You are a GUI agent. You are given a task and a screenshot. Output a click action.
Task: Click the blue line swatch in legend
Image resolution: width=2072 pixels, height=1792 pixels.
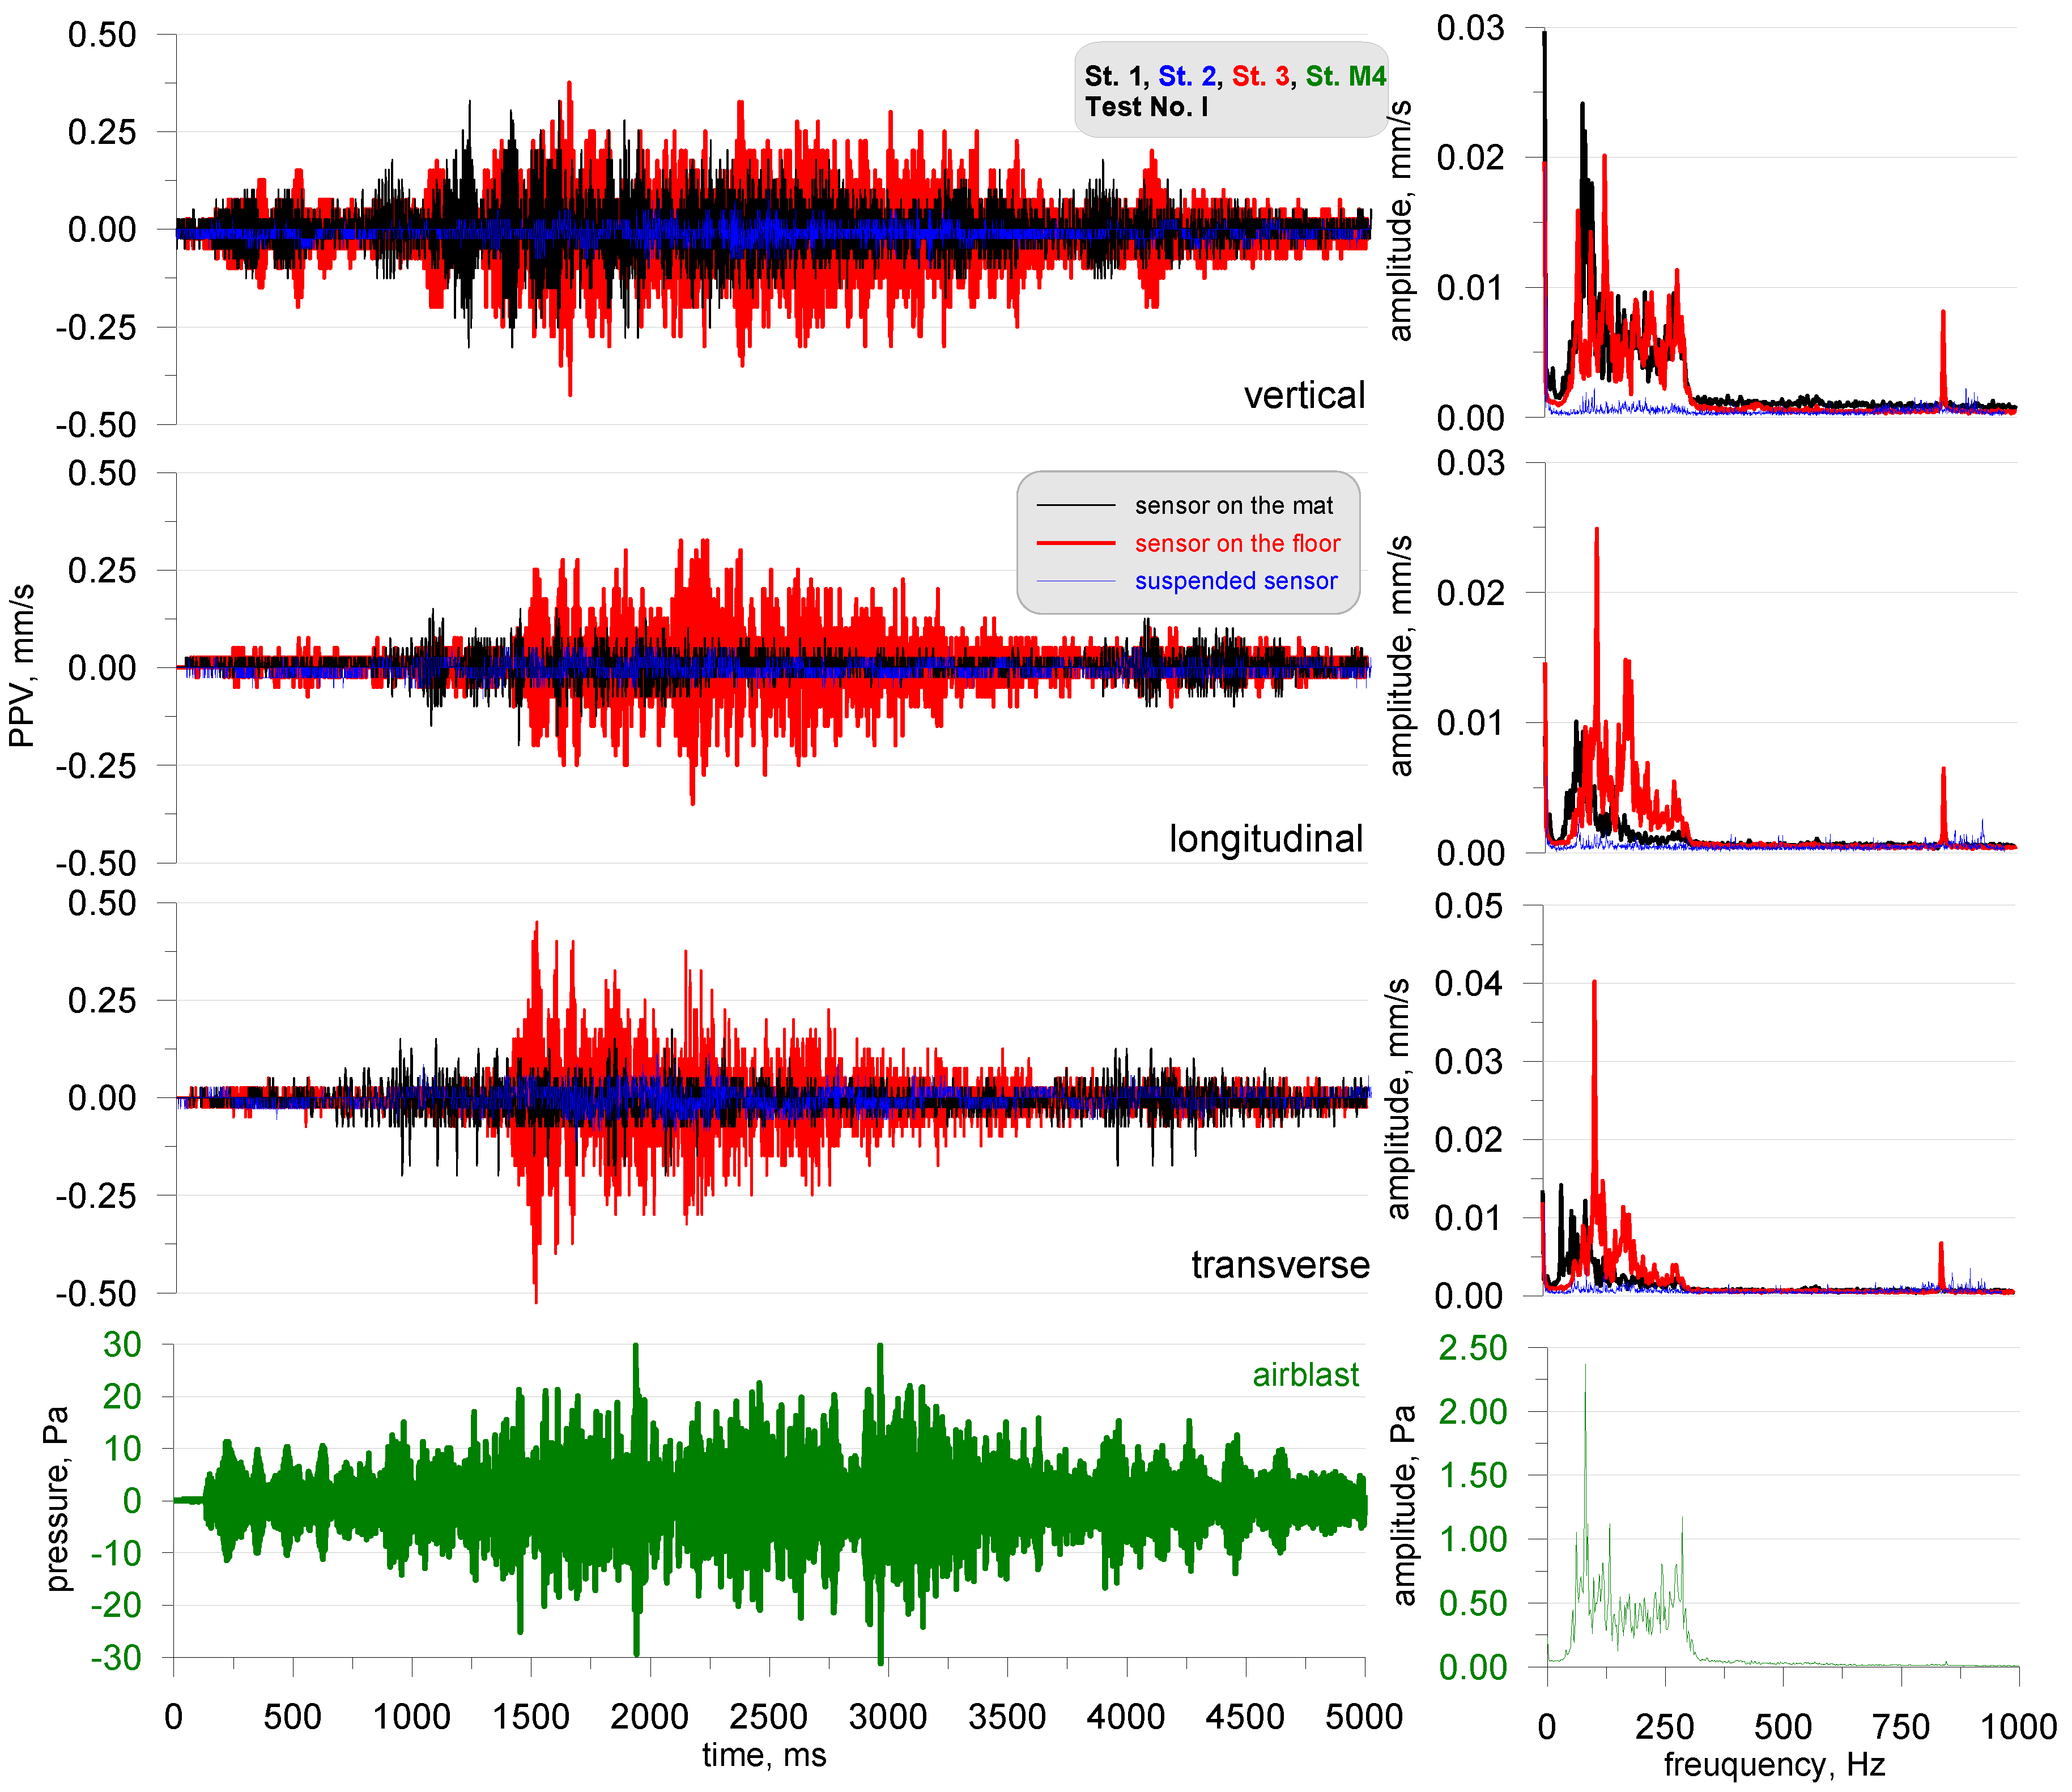tap(1075, 581)
